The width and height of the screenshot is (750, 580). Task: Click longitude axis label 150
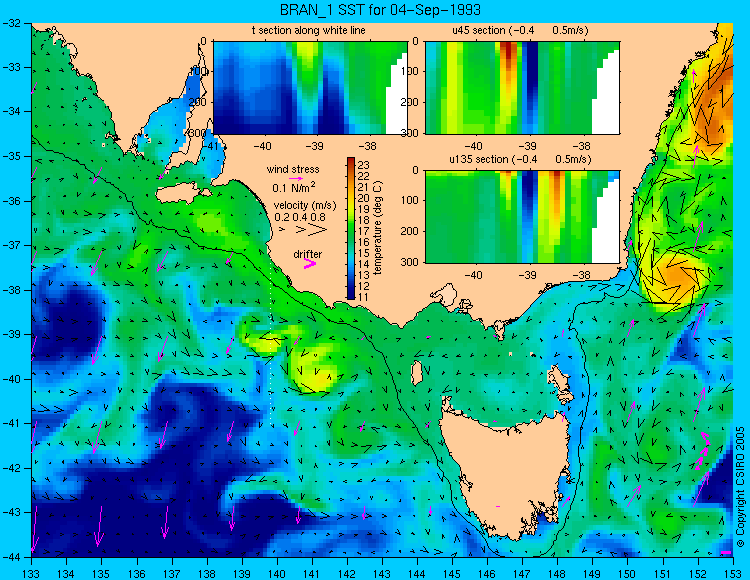pyautogui.click(x=628, y=574)
